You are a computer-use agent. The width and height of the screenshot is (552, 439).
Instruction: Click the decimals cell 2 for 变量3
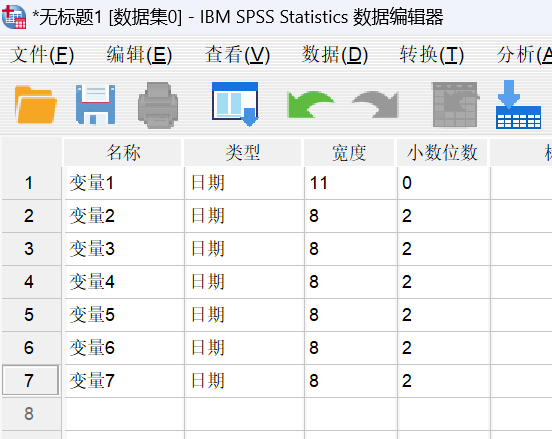point(444,249)
